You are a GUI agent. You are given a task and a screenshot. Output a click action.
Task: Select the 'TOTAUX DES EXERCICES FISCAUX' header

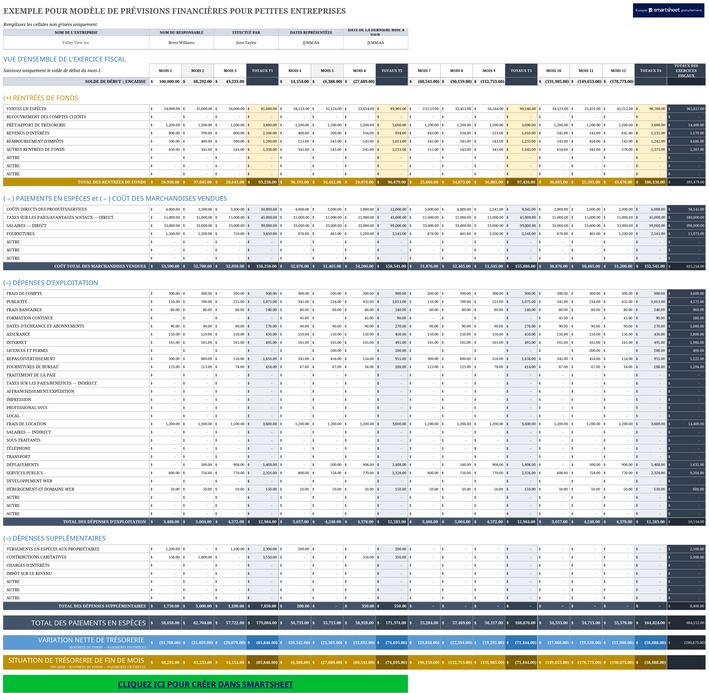(686, 71)
